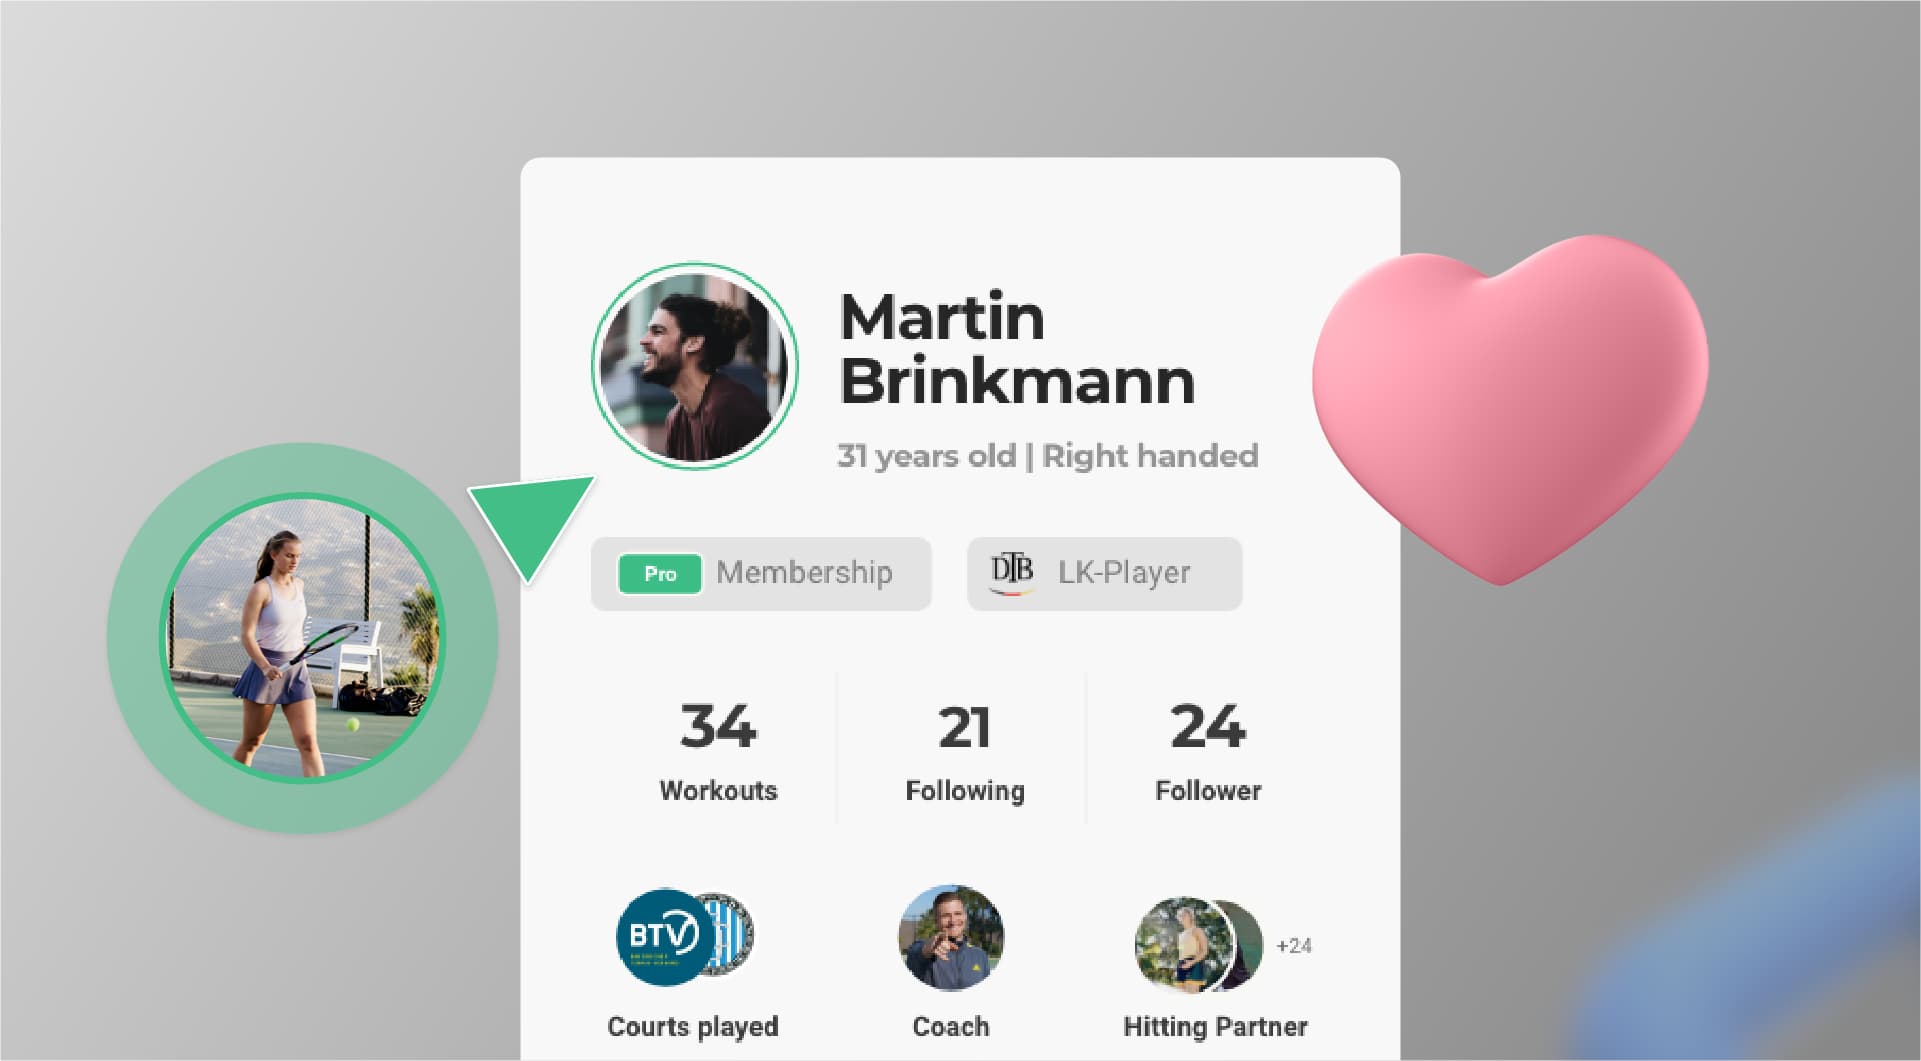This screenshot has height=1061, width=1921.
Task: Open the female tennis player photo
Action: click(303, 638)
